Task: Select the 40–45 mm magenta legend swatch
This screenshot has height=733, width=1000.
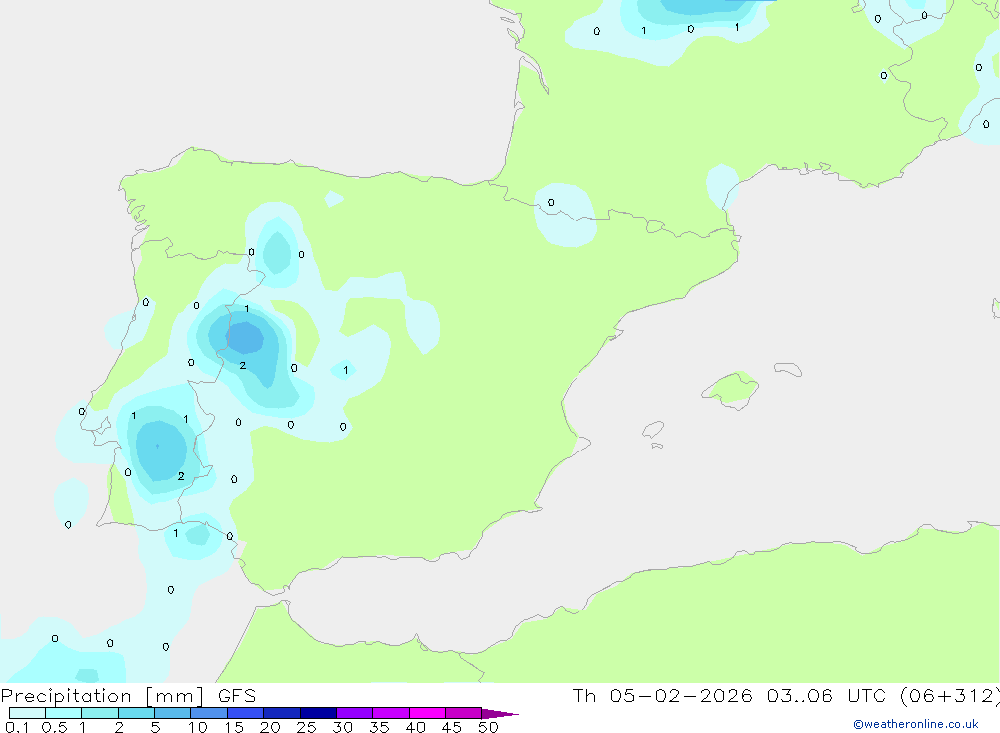Action: (x=427, y=713)
